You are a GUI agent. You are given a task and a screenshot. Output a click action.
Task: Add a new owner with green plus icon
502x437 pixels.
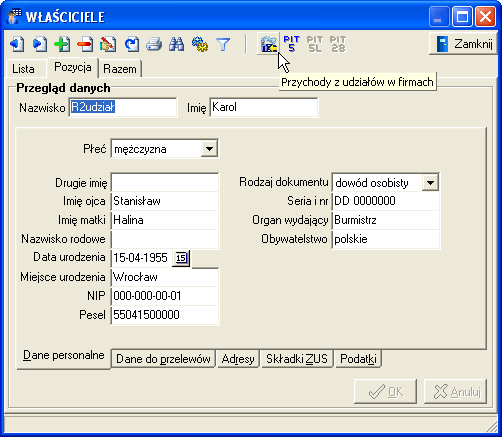coord(62,44)
